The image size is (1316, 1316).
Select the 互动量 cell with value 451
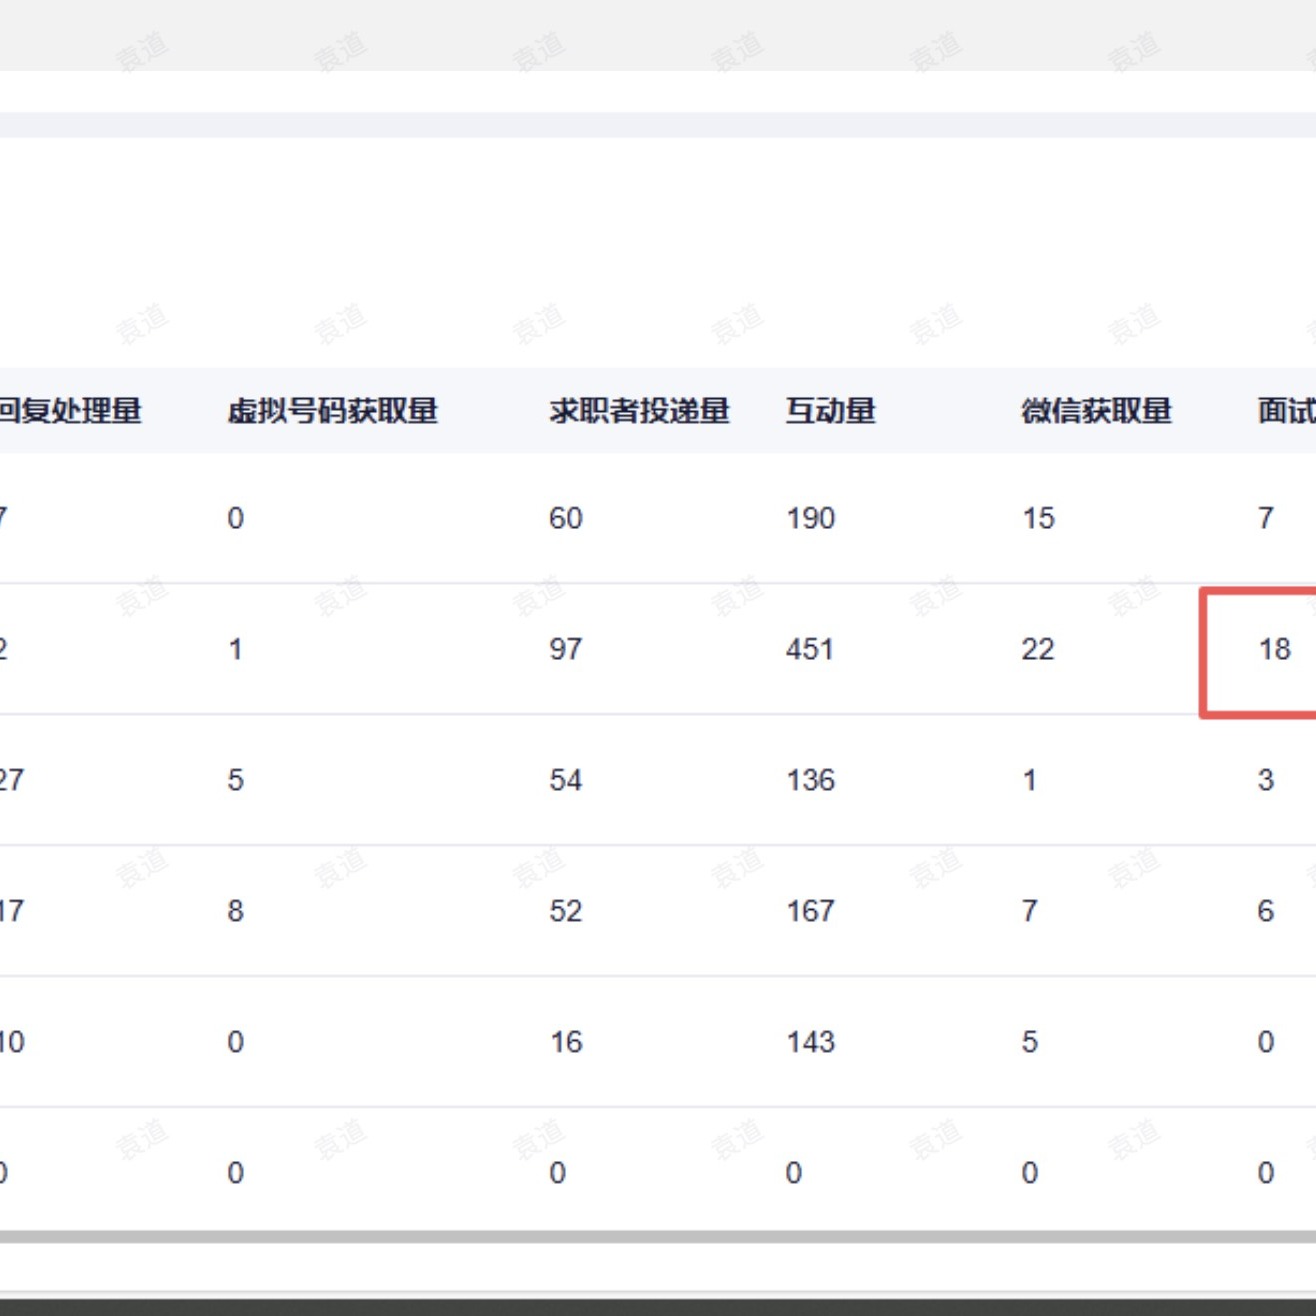point(810,650)
